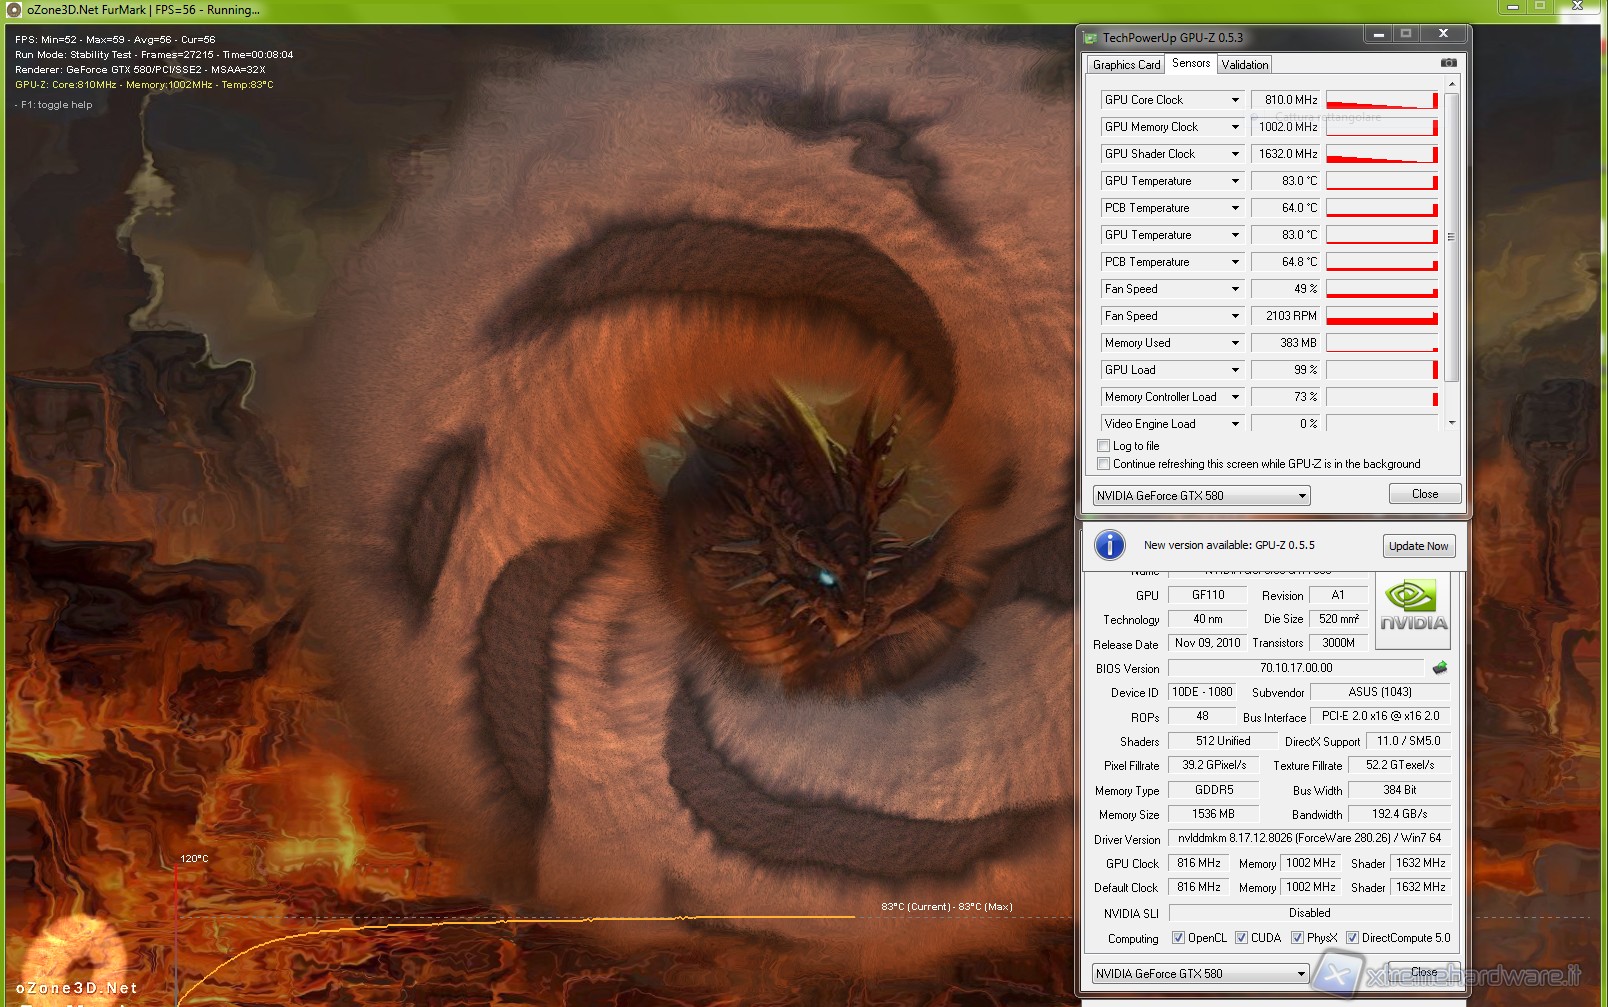Click the sensors list vertical scrollbar

tap(1451, 237)
